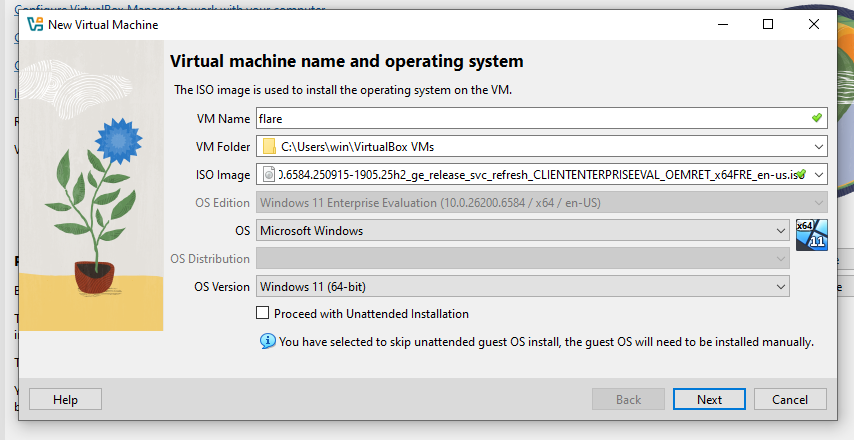Click the ISO file icon in ISO Image
The width and height of the screenshot is (854, 440).
[x=268, y=174]
